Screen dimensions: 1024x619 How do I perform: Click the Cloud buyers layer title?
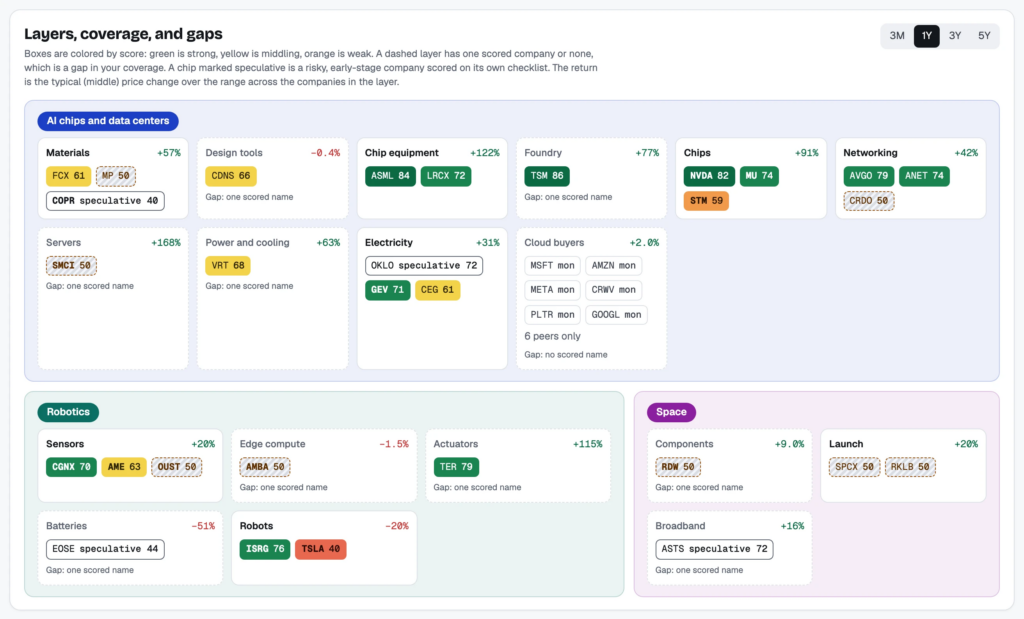(554, 242)
